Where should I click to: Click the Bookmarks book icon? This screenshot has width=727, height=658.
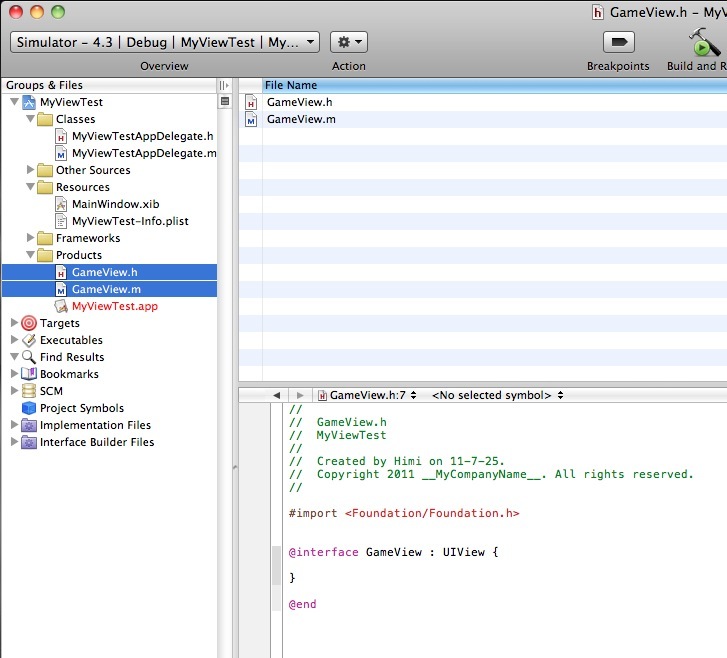click(x=29, y=374)
